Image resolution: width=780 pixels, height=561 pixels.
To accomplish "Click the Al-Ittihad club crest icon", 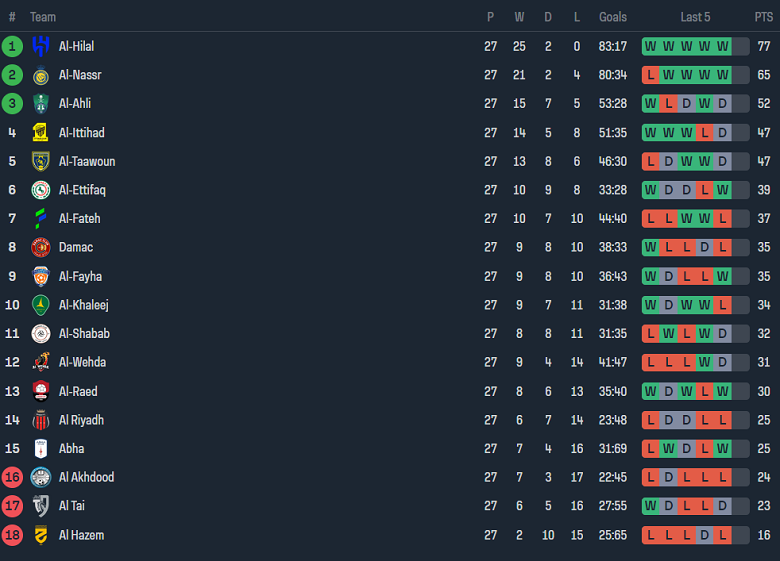I will click(41, 133).
